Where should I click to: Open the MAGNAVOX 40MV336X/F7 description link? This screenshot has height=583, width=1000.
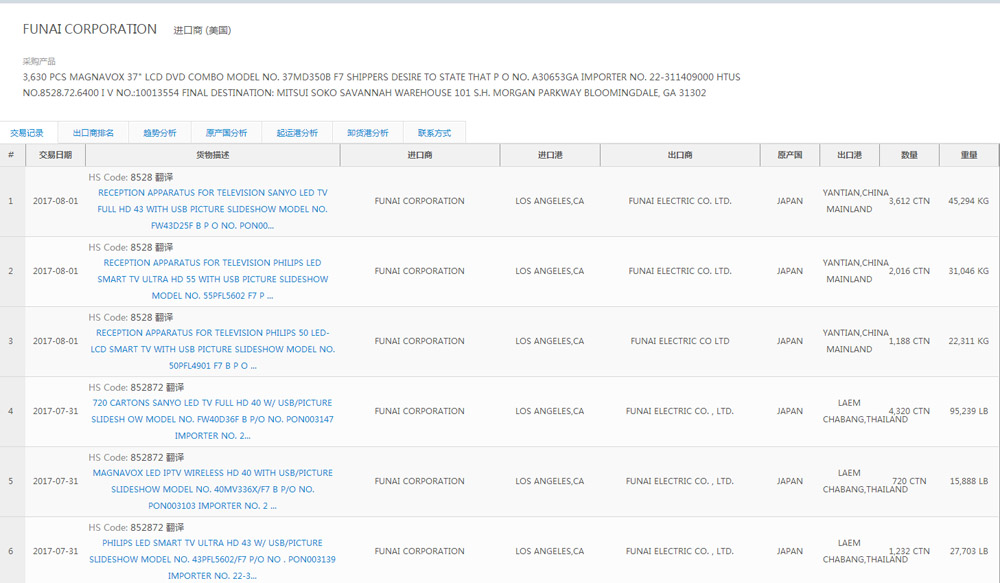[x=212, y=490]
